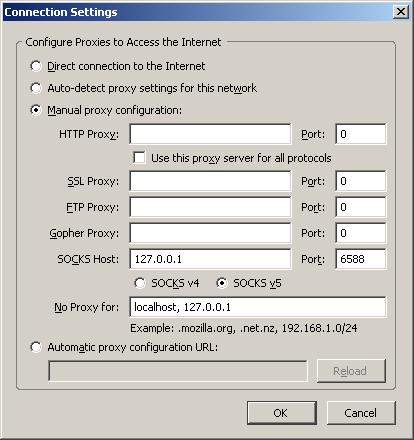Click the HTTP Proxy address field
Screen dimensions: 414x440
pyautogui.click(x=210, y=134)
